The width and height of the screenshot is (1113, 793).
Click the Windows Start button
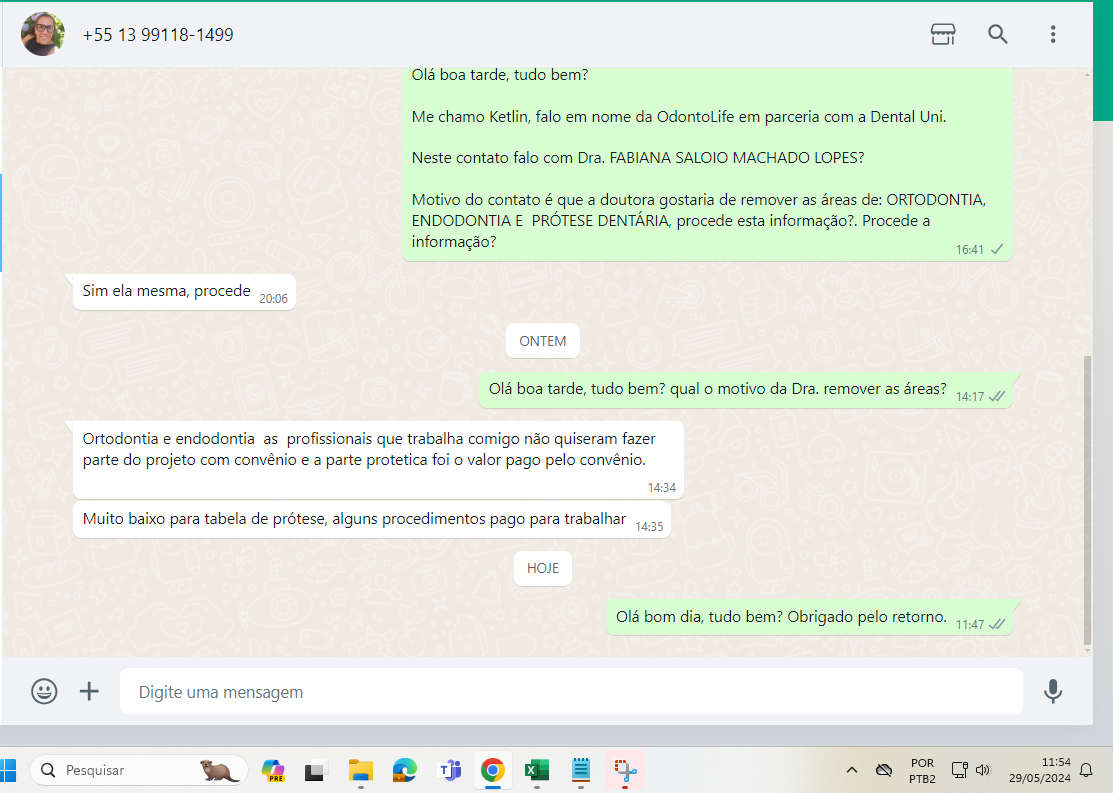tap(8, 770)
